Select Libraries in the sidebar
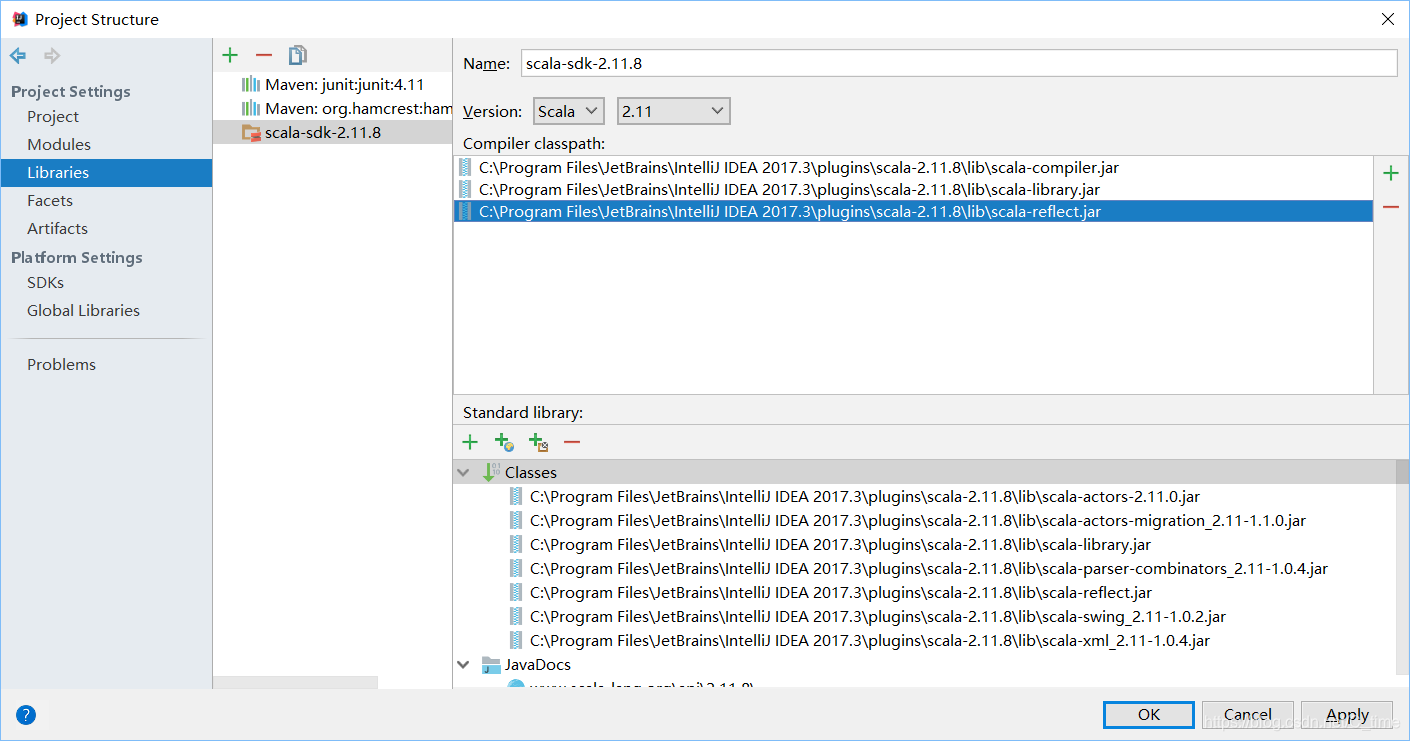 tap(106, 173)
